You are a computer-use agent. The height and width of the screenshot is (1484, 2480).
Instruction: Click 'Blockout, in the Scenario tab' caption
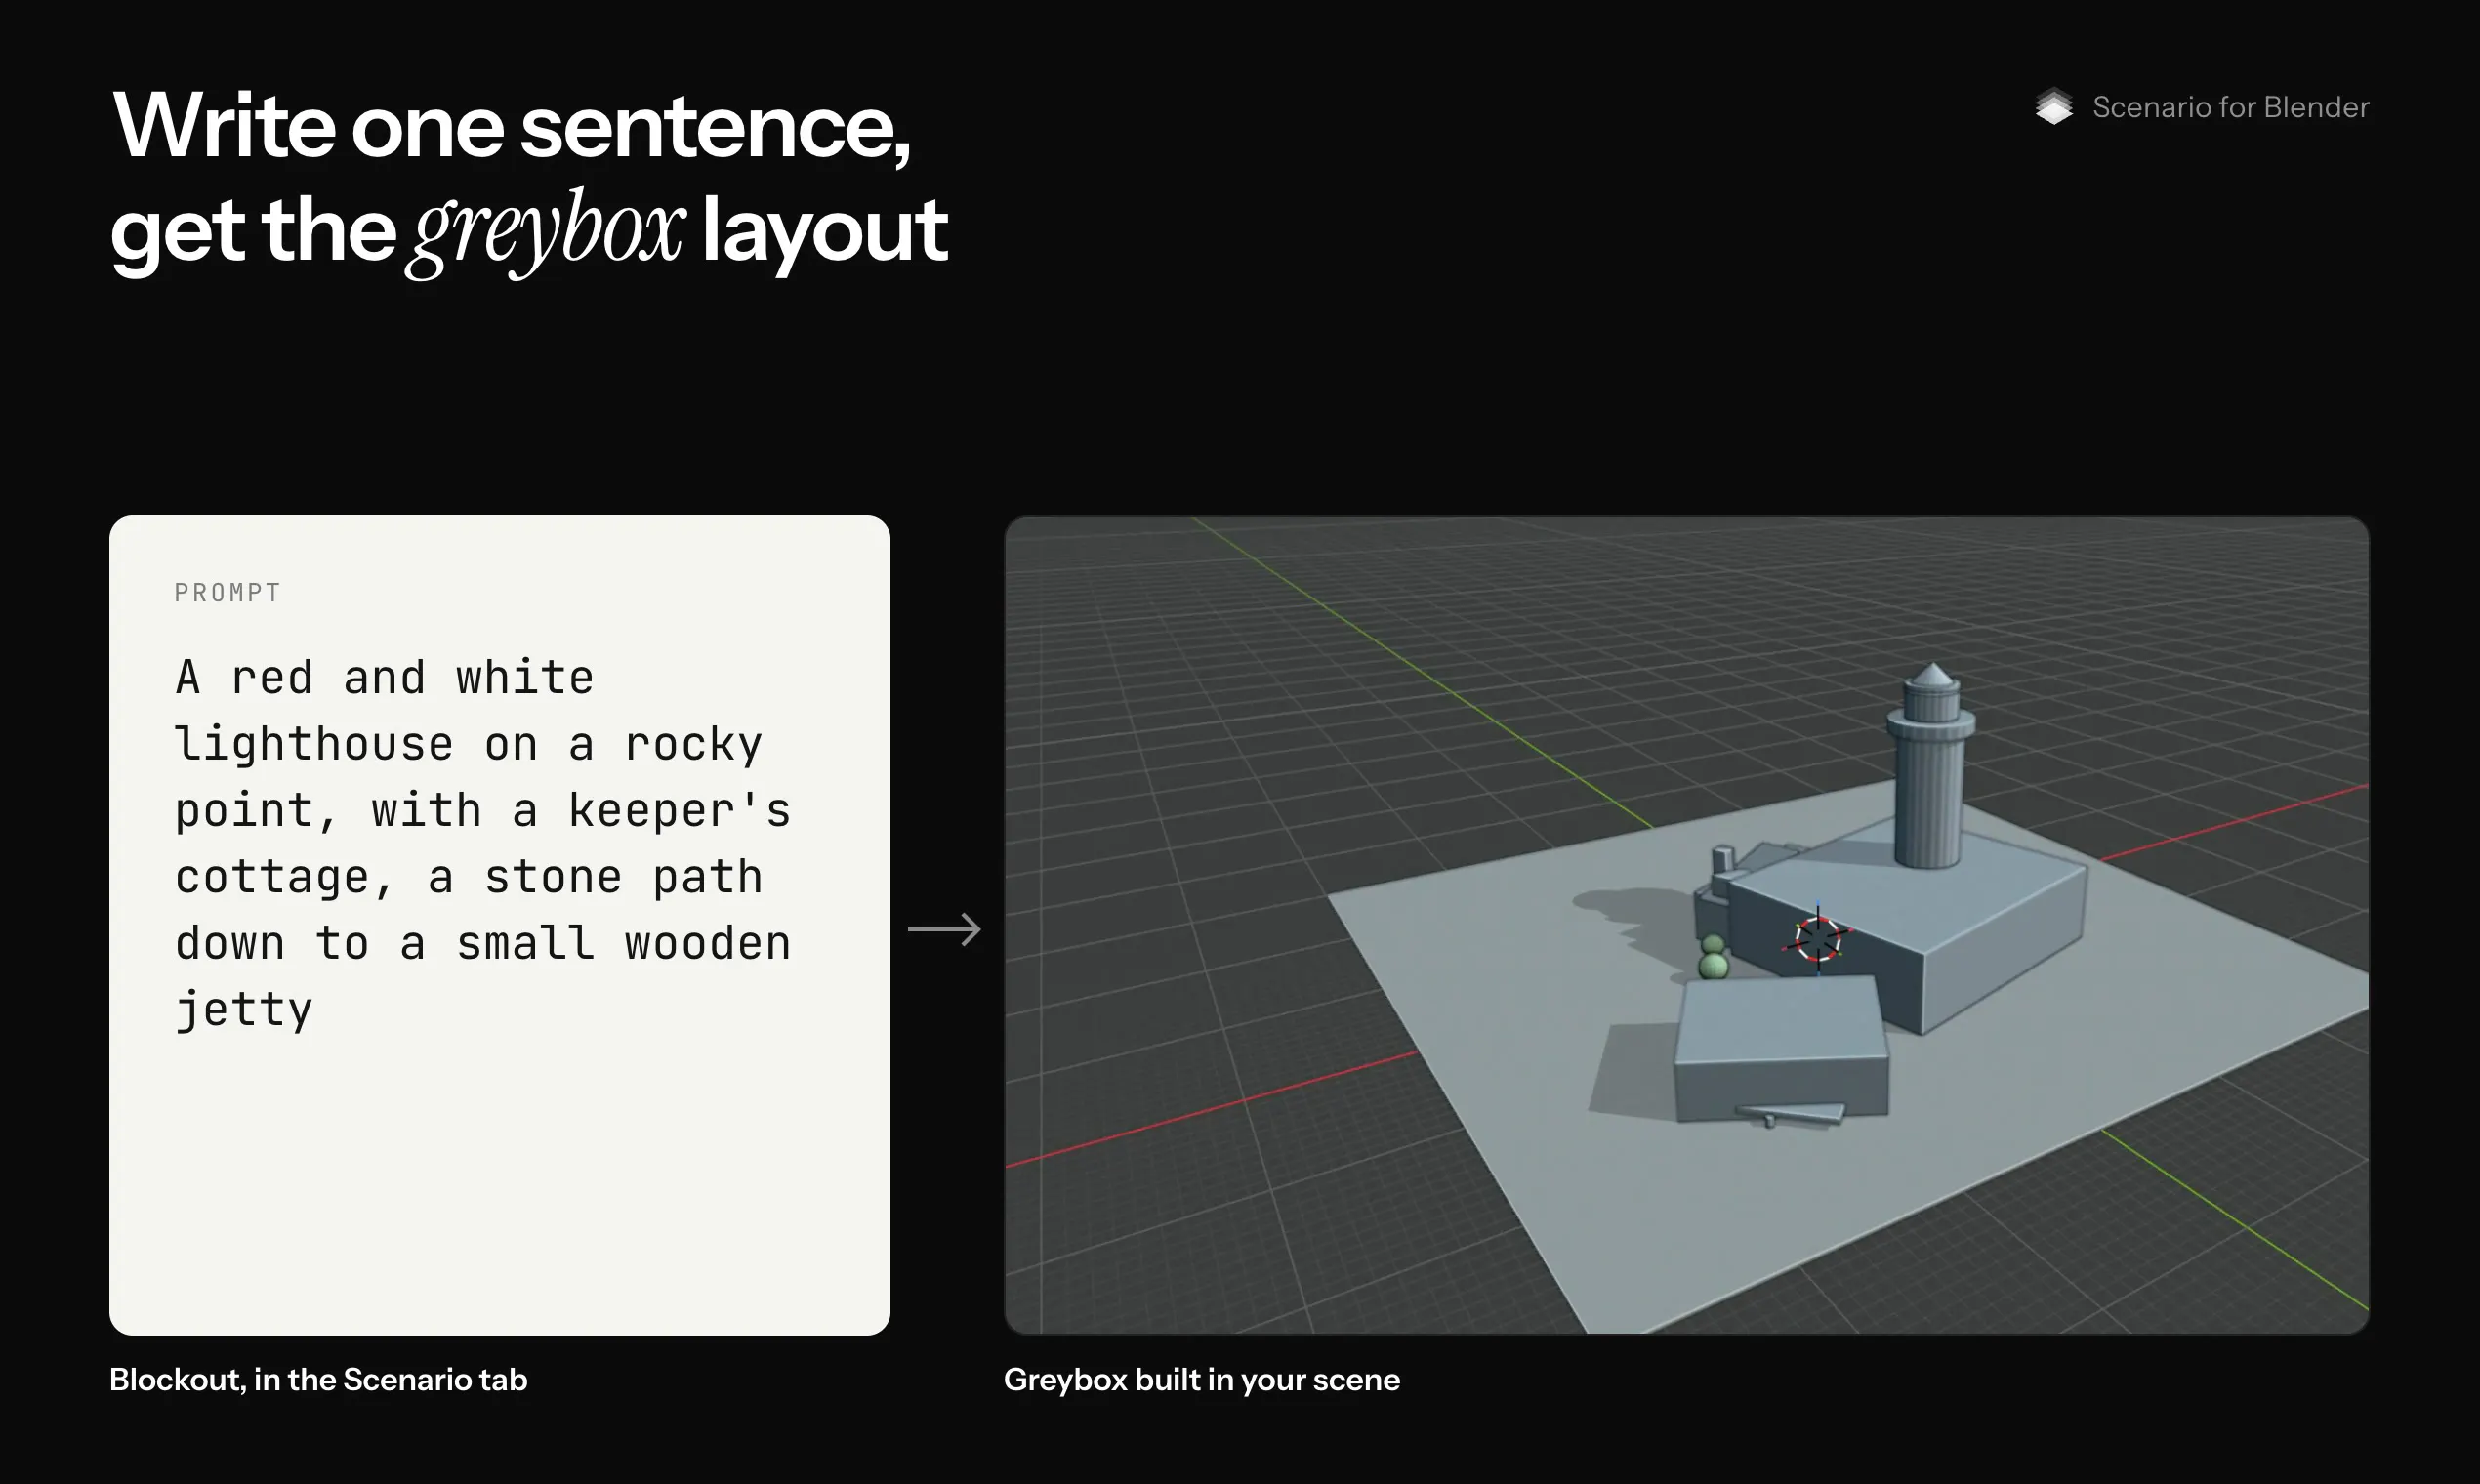pyautogui.click(x=318, y=1380)
